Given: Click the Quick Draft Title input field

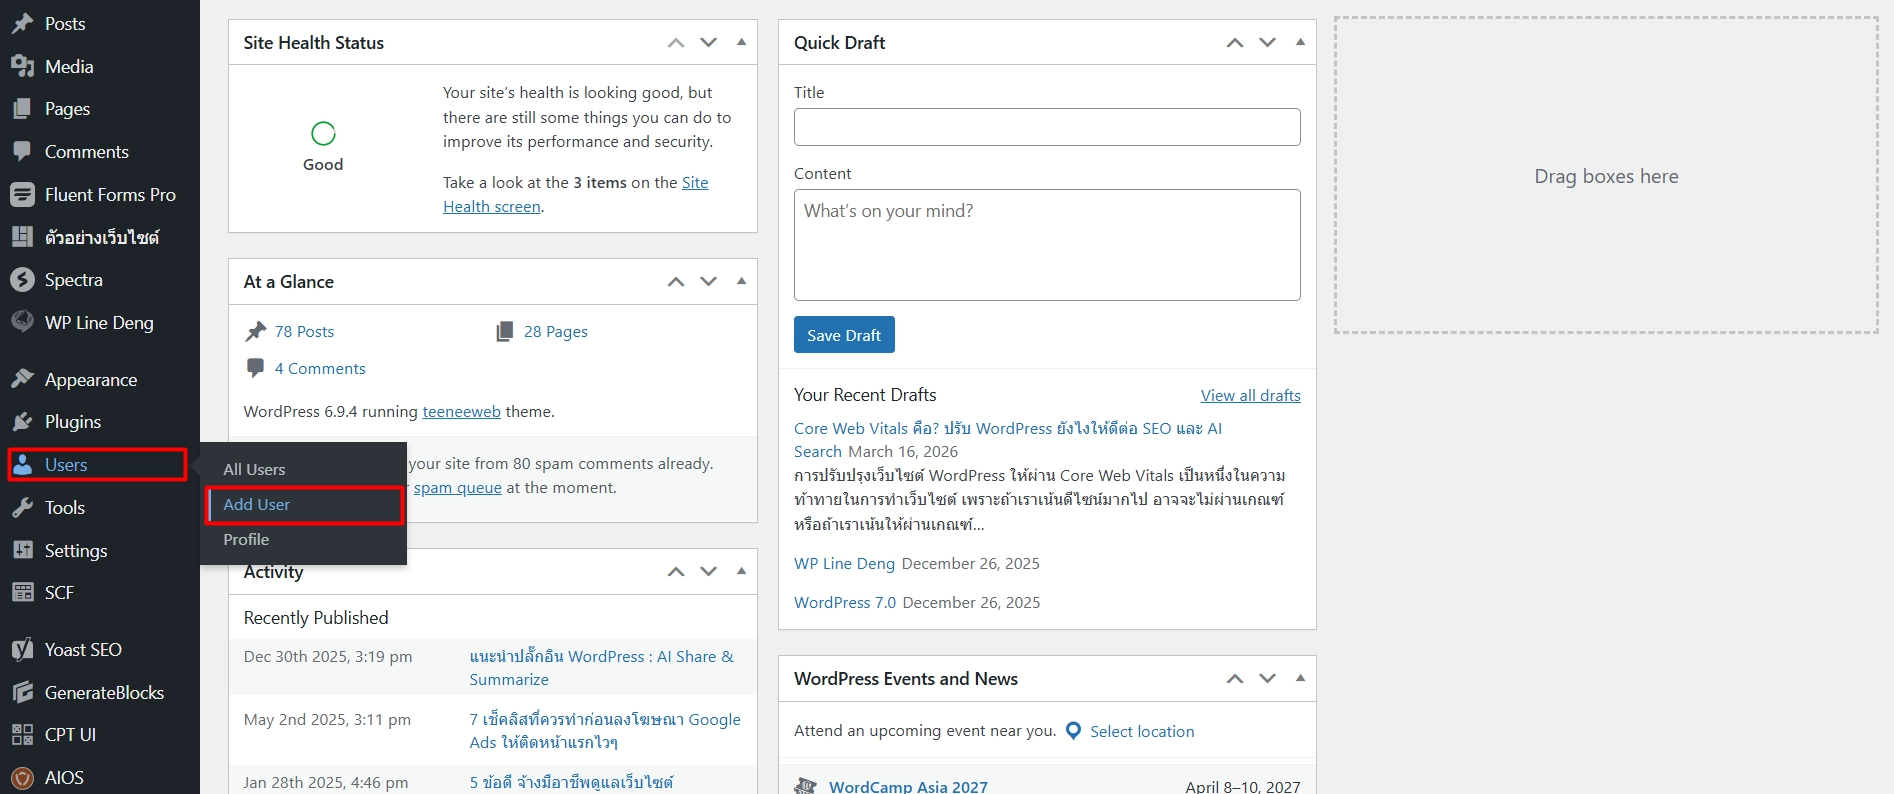Looking at the screenshot, I should tap(1047, 127).
